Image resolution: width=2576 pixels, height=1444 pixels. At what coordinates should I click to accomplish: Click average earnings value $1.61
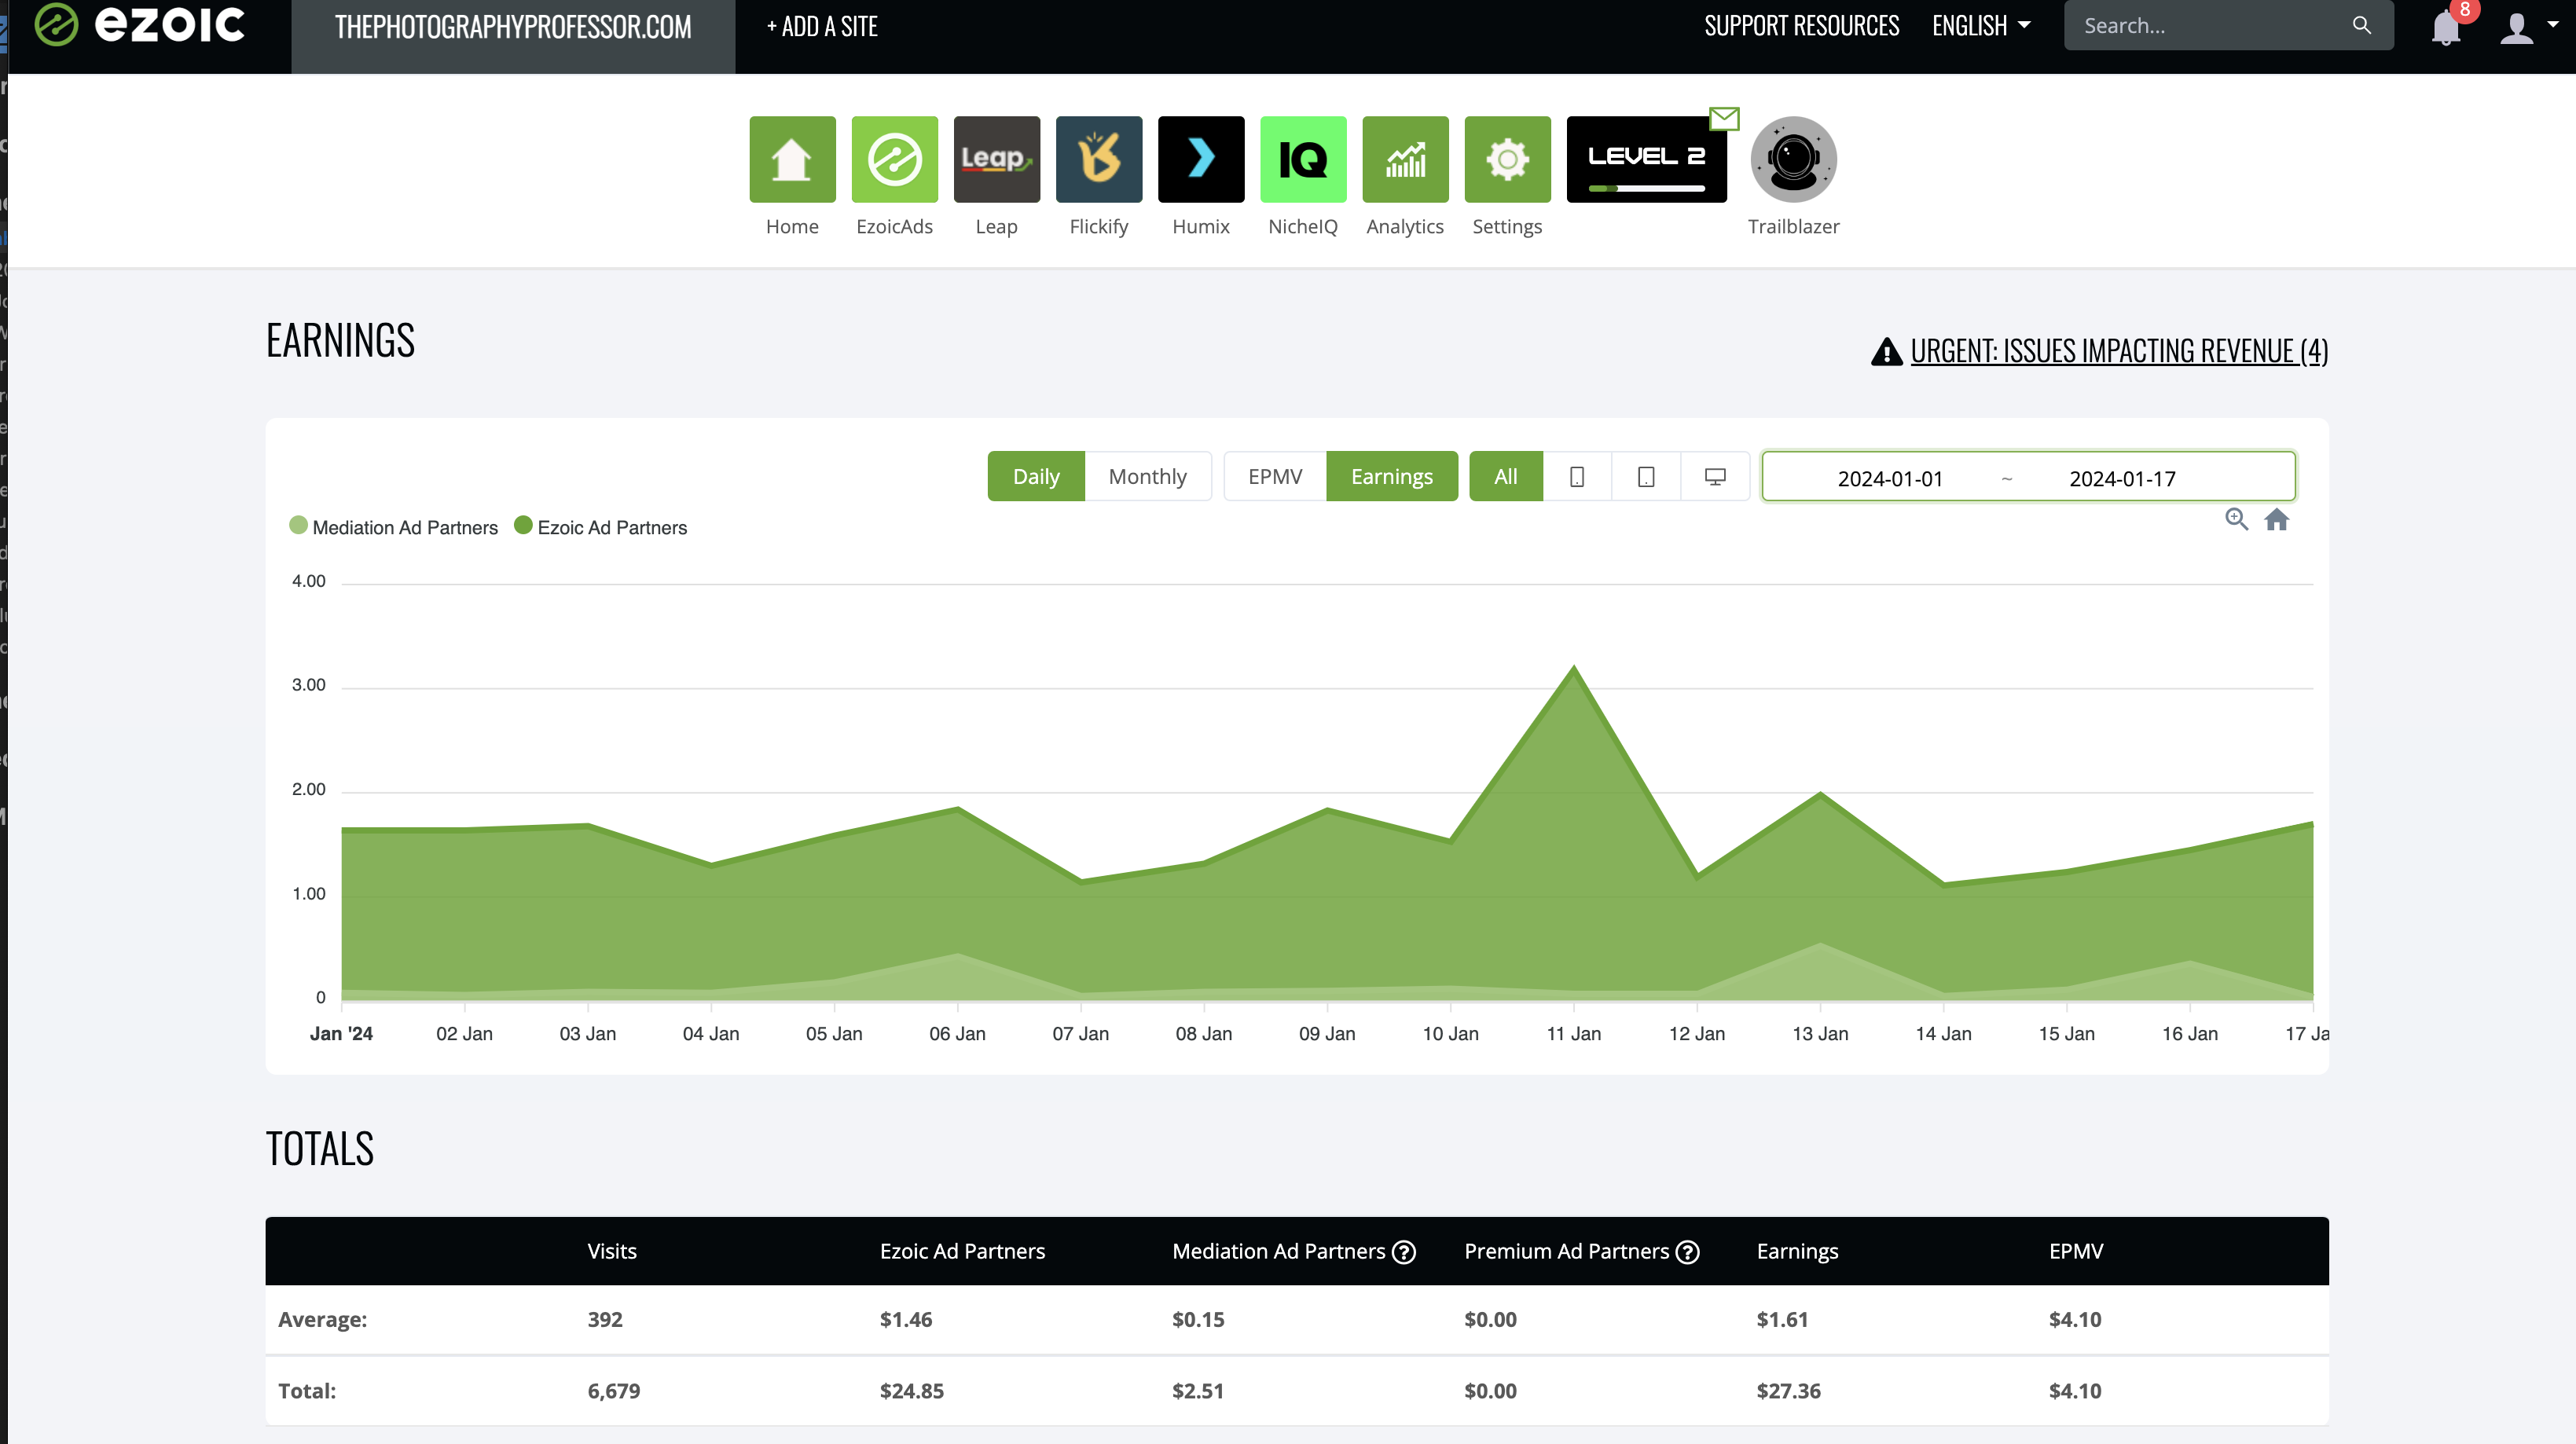pos(1782,1320)
